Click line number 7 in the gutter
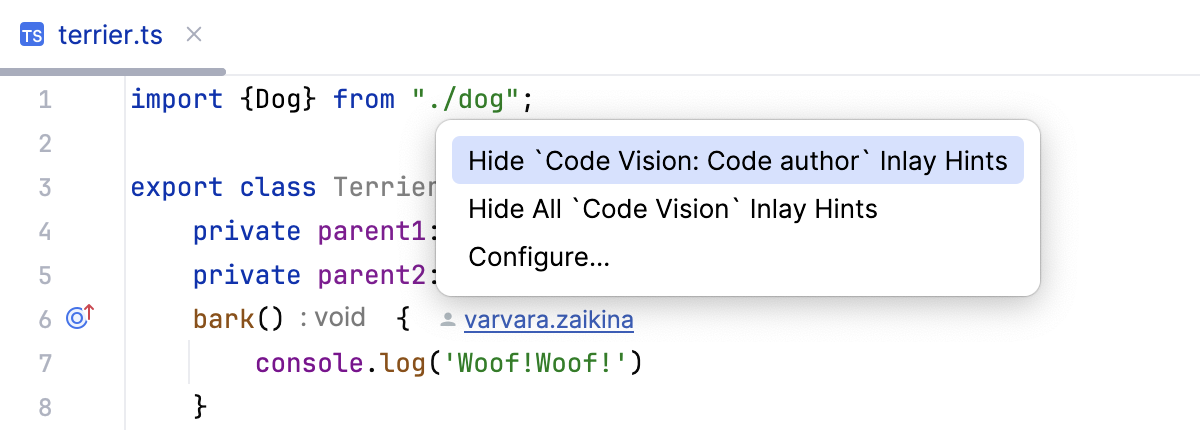Screen dimensions: 1200x430 tap(45, 362)
